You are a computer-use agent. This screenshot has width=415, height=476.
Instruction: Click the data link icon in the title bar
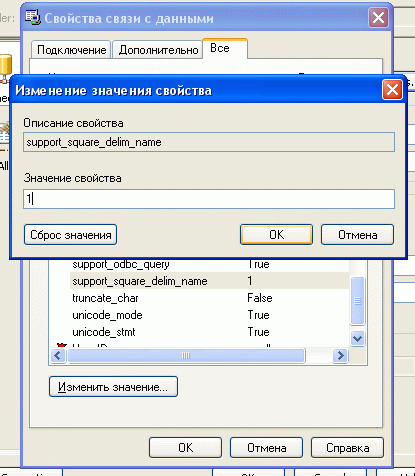(33, 17)
